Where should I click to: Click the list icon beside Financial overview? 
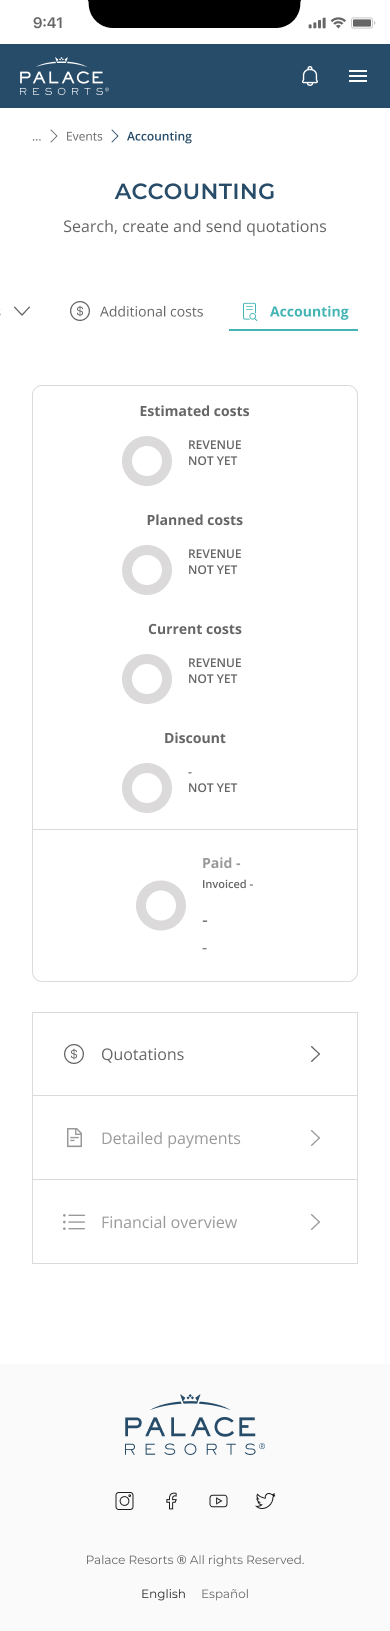(74, 1222)
